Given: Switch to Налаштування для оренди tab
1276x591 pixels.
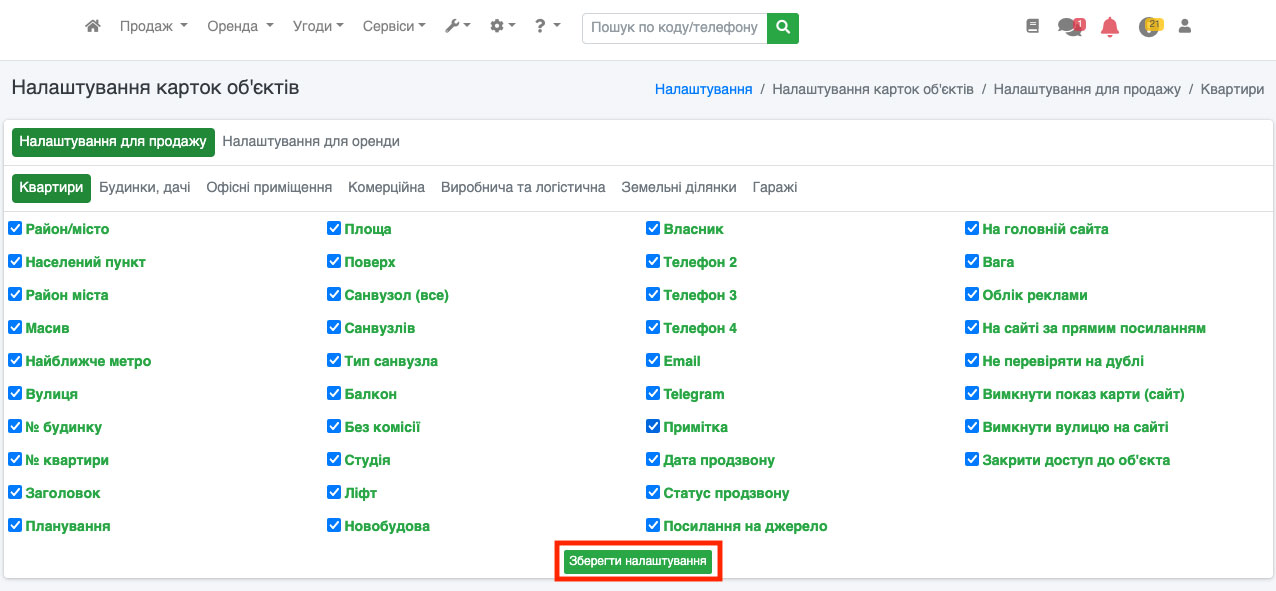Looking at the screenshot, I should click(x=311, y=142).
